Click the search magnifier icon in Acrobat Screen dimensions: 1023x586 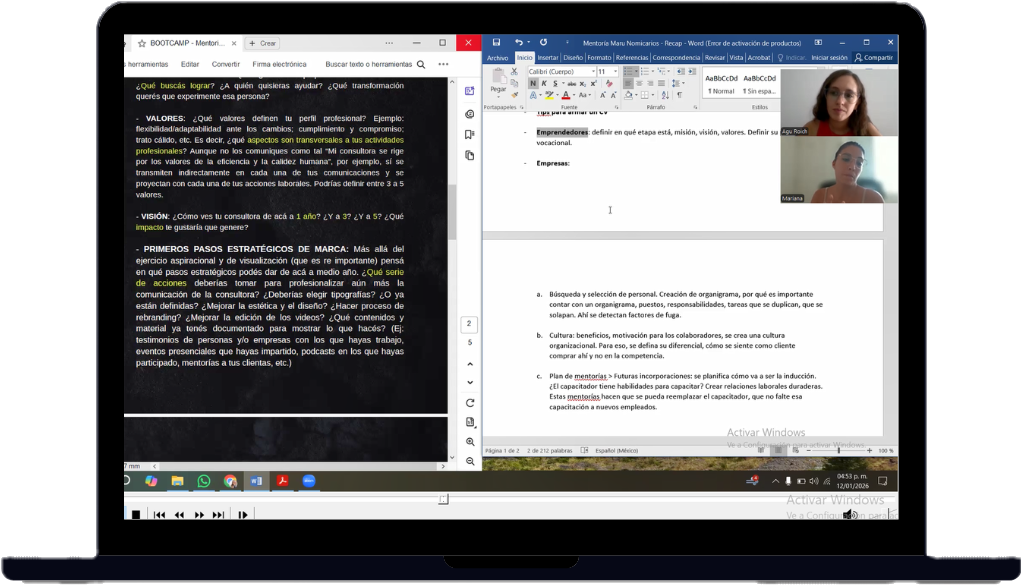[x=421, y=64]
